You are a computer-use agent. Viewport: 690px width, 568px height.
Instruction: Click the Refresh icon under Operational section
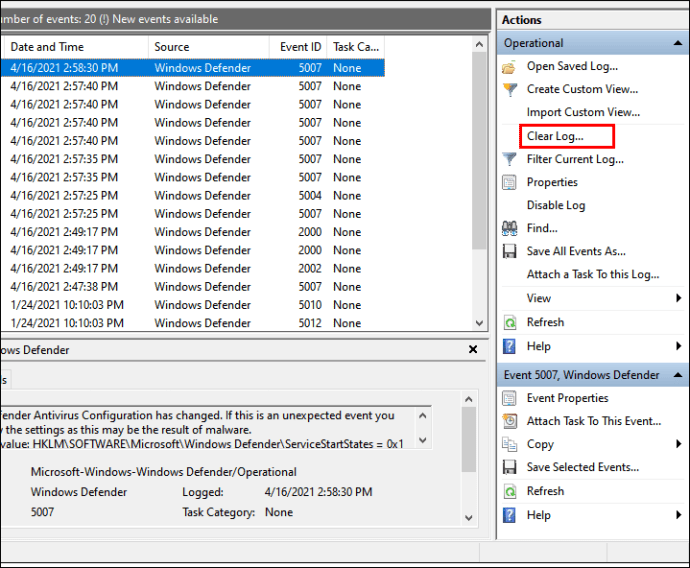click(x=509, y=322)
